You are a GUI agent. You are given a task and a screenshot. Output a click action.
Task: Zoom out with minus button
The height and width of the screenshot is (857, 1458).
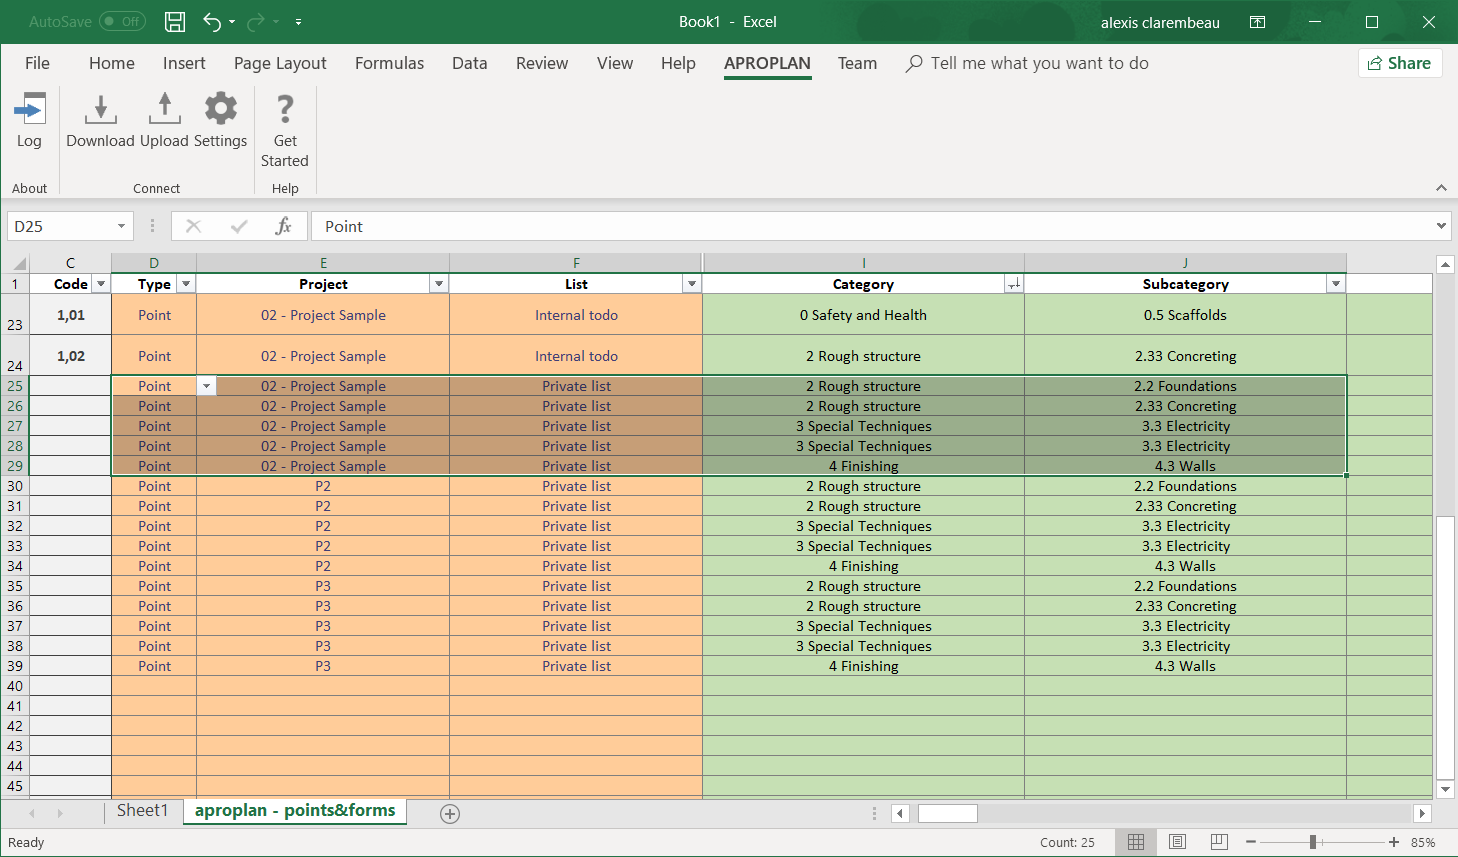click(x=1251, y=842)
